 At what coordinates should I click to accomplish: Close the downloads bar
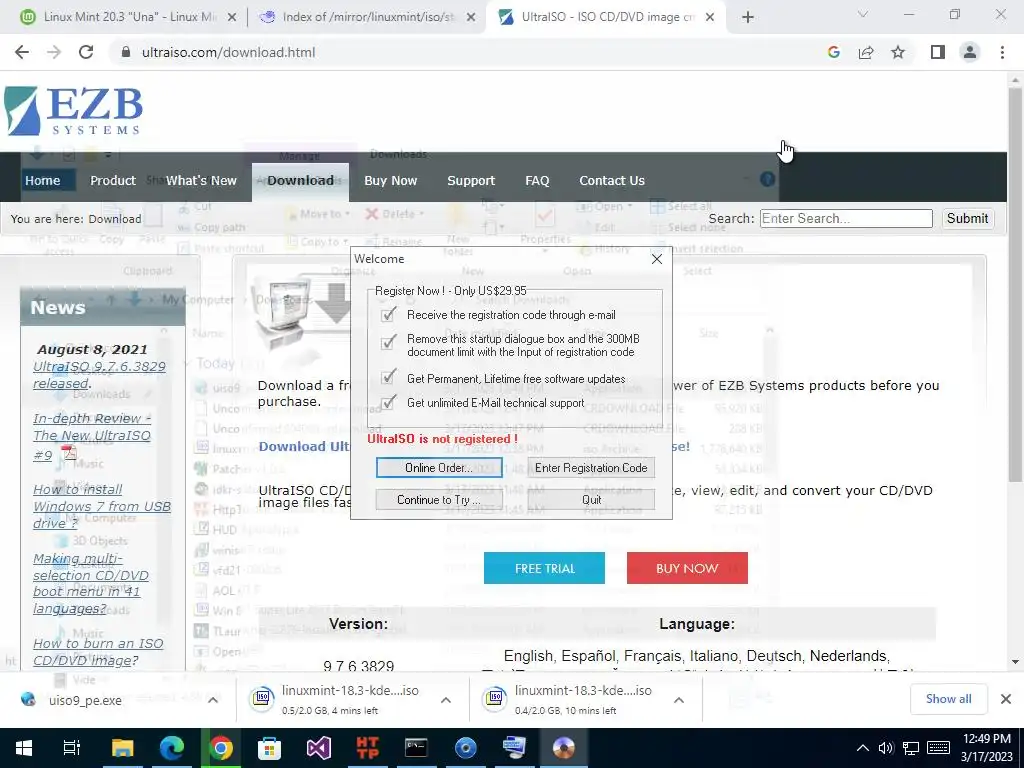1006,699
